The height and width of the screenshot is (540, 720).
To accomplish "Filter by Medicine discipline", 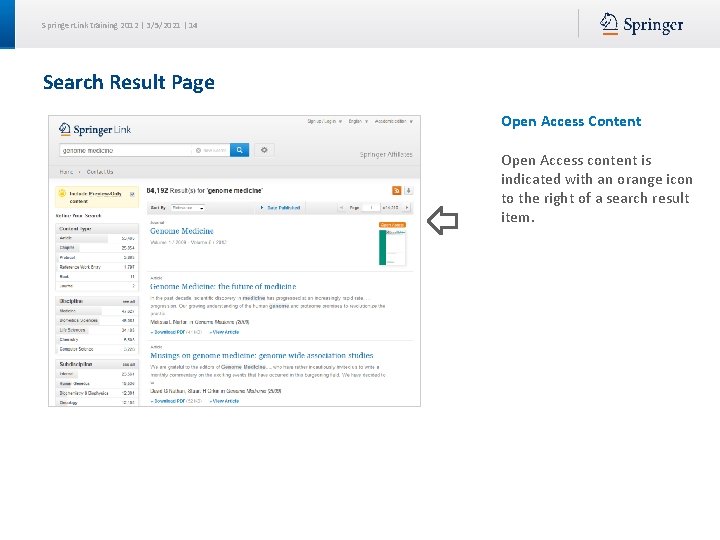I will tap(97, 311).
